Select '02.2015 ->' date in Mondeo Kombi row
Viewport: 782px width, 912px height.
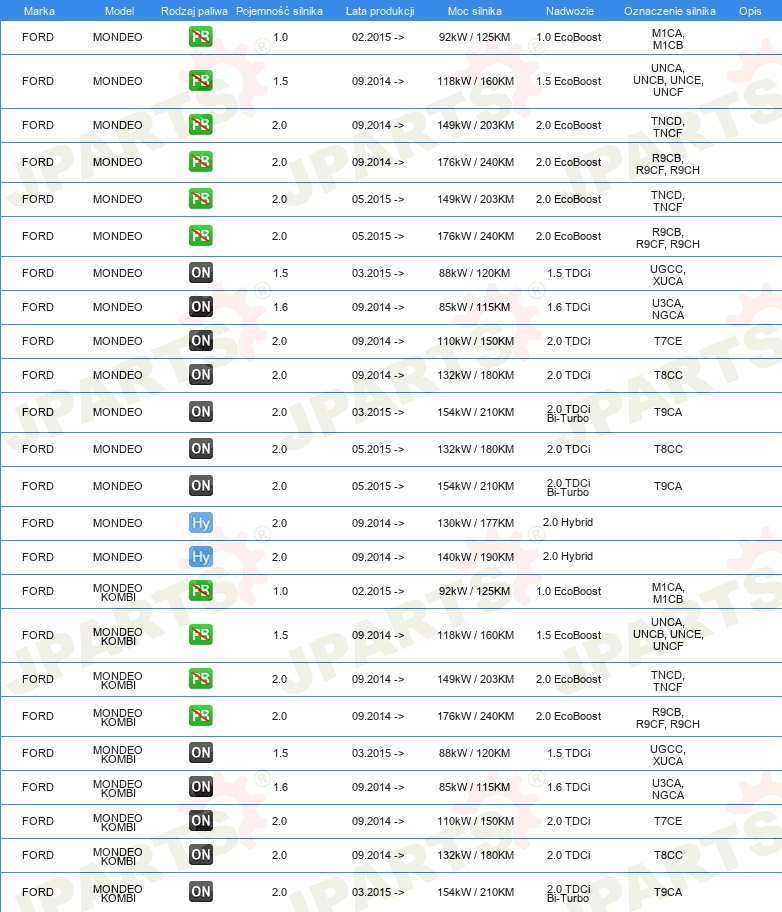378,591
